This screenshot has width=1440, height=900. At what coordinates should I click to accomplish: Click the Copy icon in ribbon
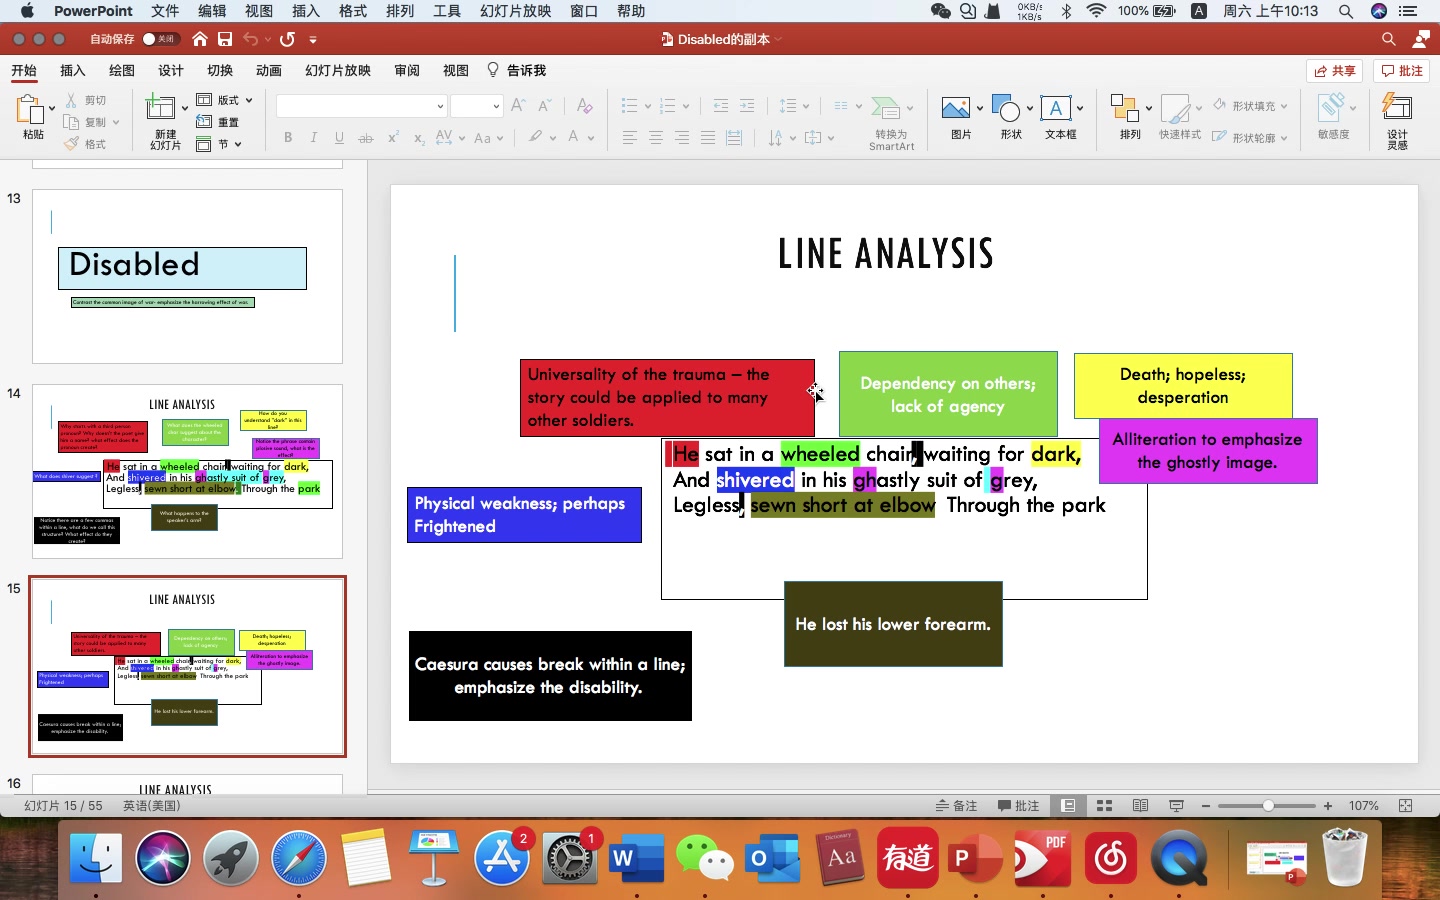71,122
